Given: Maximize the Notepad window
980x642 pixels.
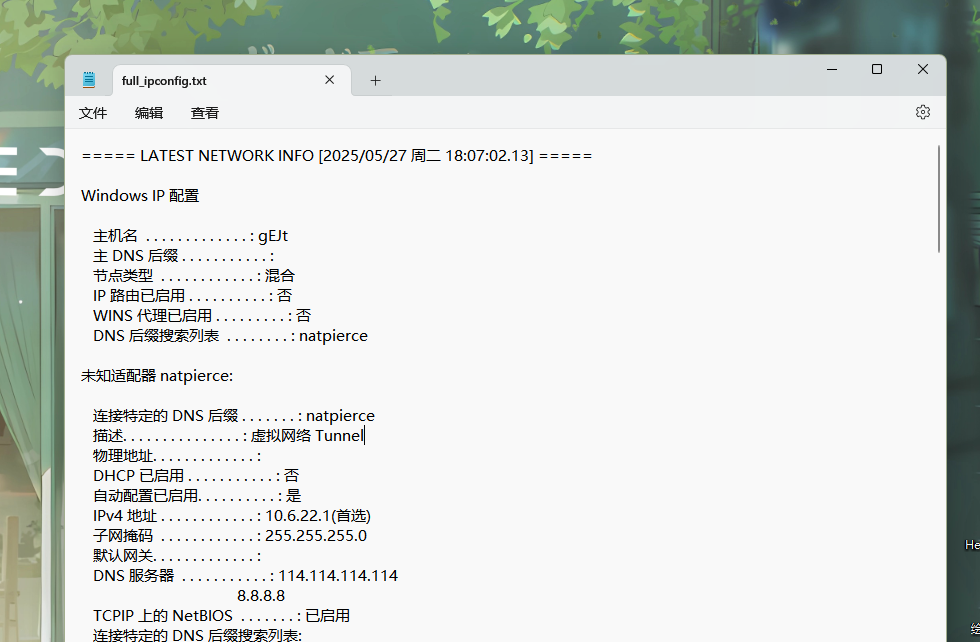Looking at the screenshot, I should [x=877, y=69].
